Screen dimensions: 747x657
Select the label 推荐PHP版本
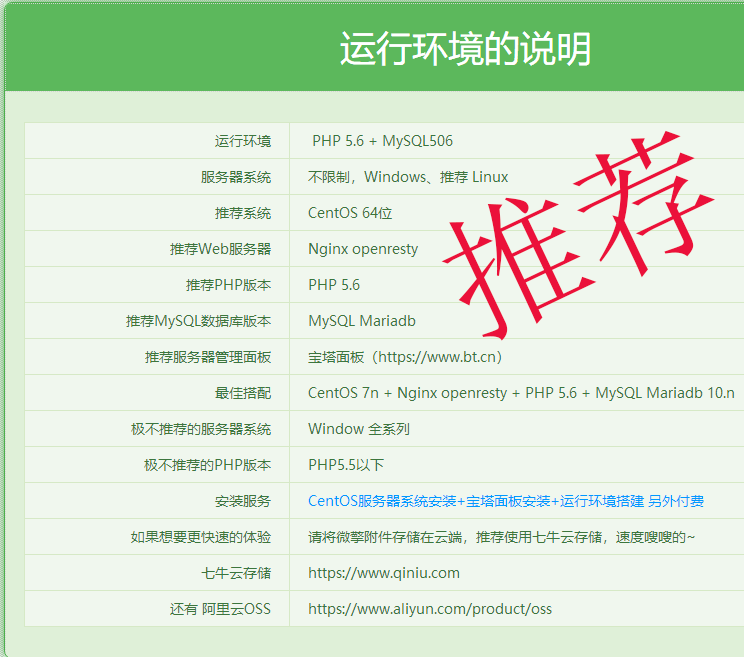pyautogui.click(x=228, y=285)
